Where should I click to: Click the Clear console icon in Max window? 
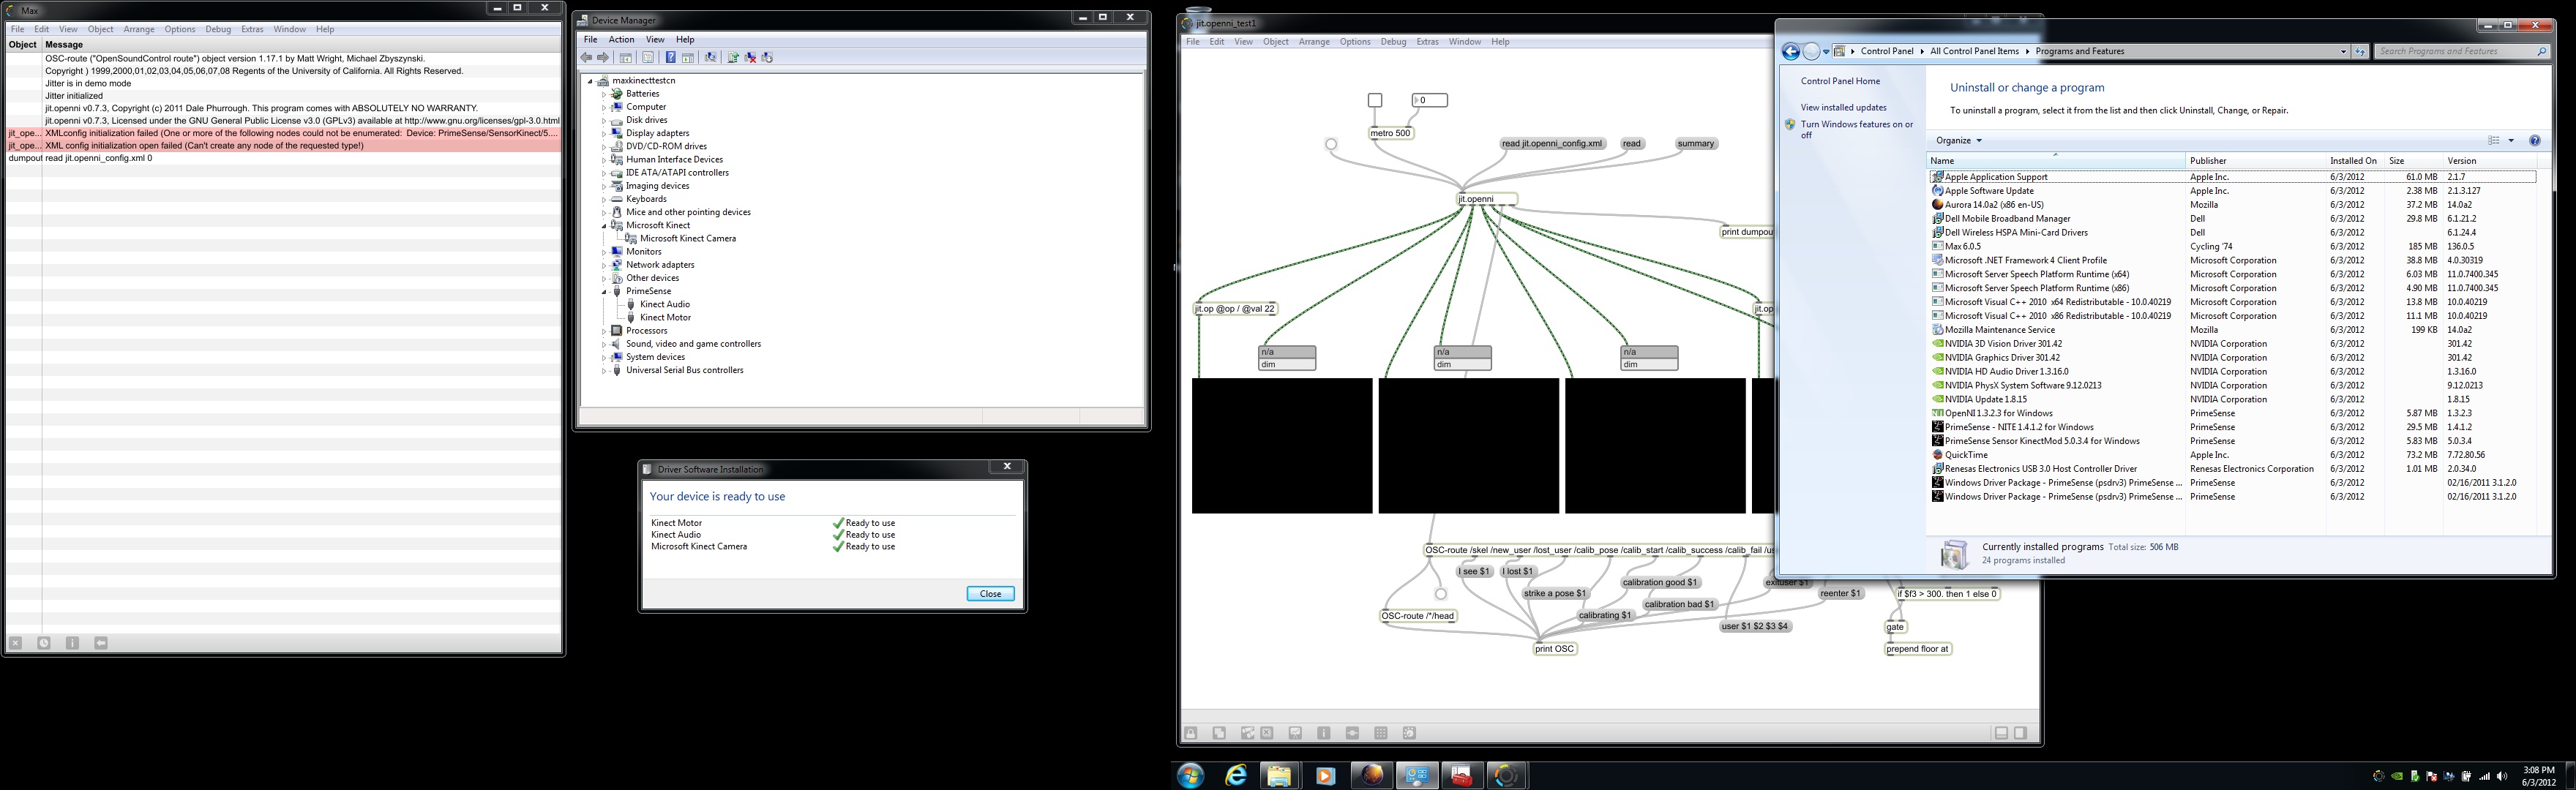(15, 643)
